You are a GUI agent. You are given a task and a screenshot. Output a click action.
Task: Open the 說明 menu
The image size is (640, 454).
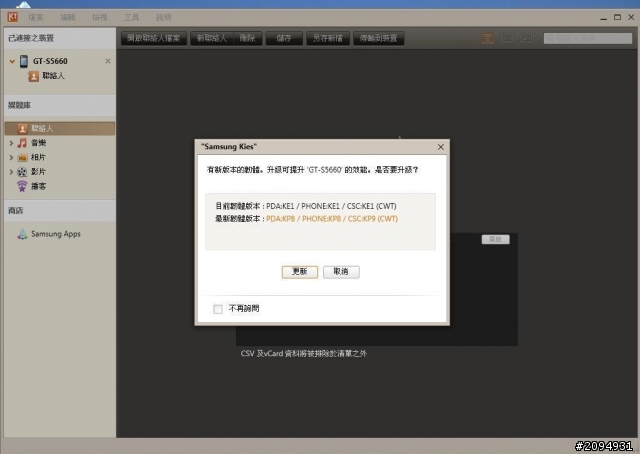click(x=163, y=17)
